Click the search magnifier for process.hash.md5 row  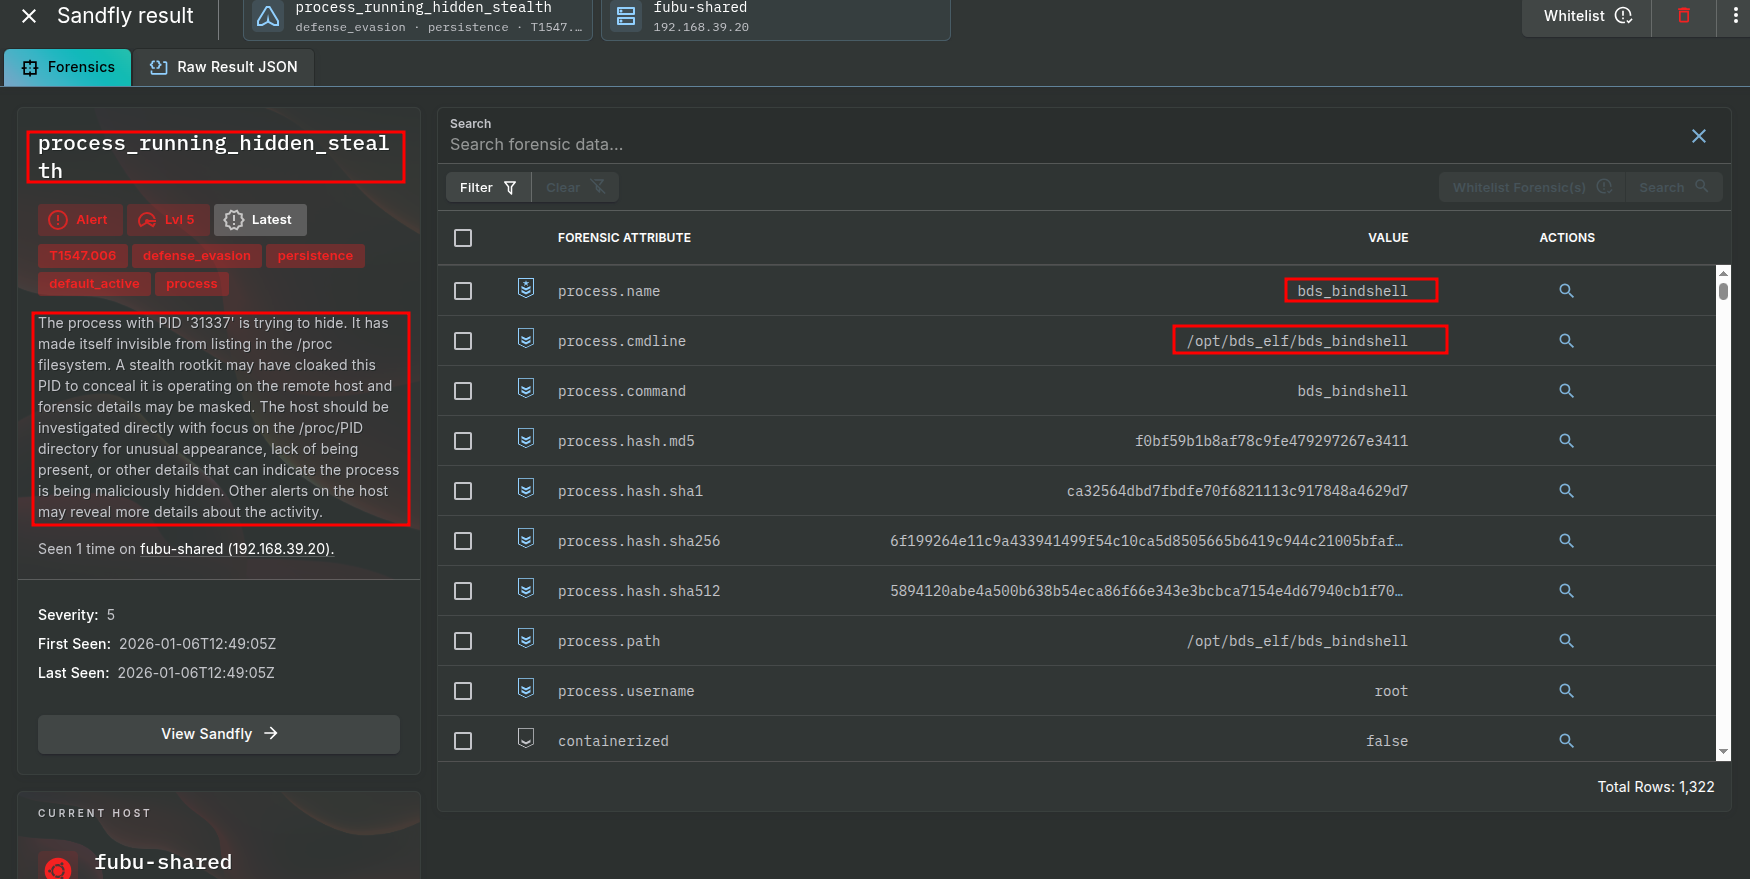(x=1566, y=441)
